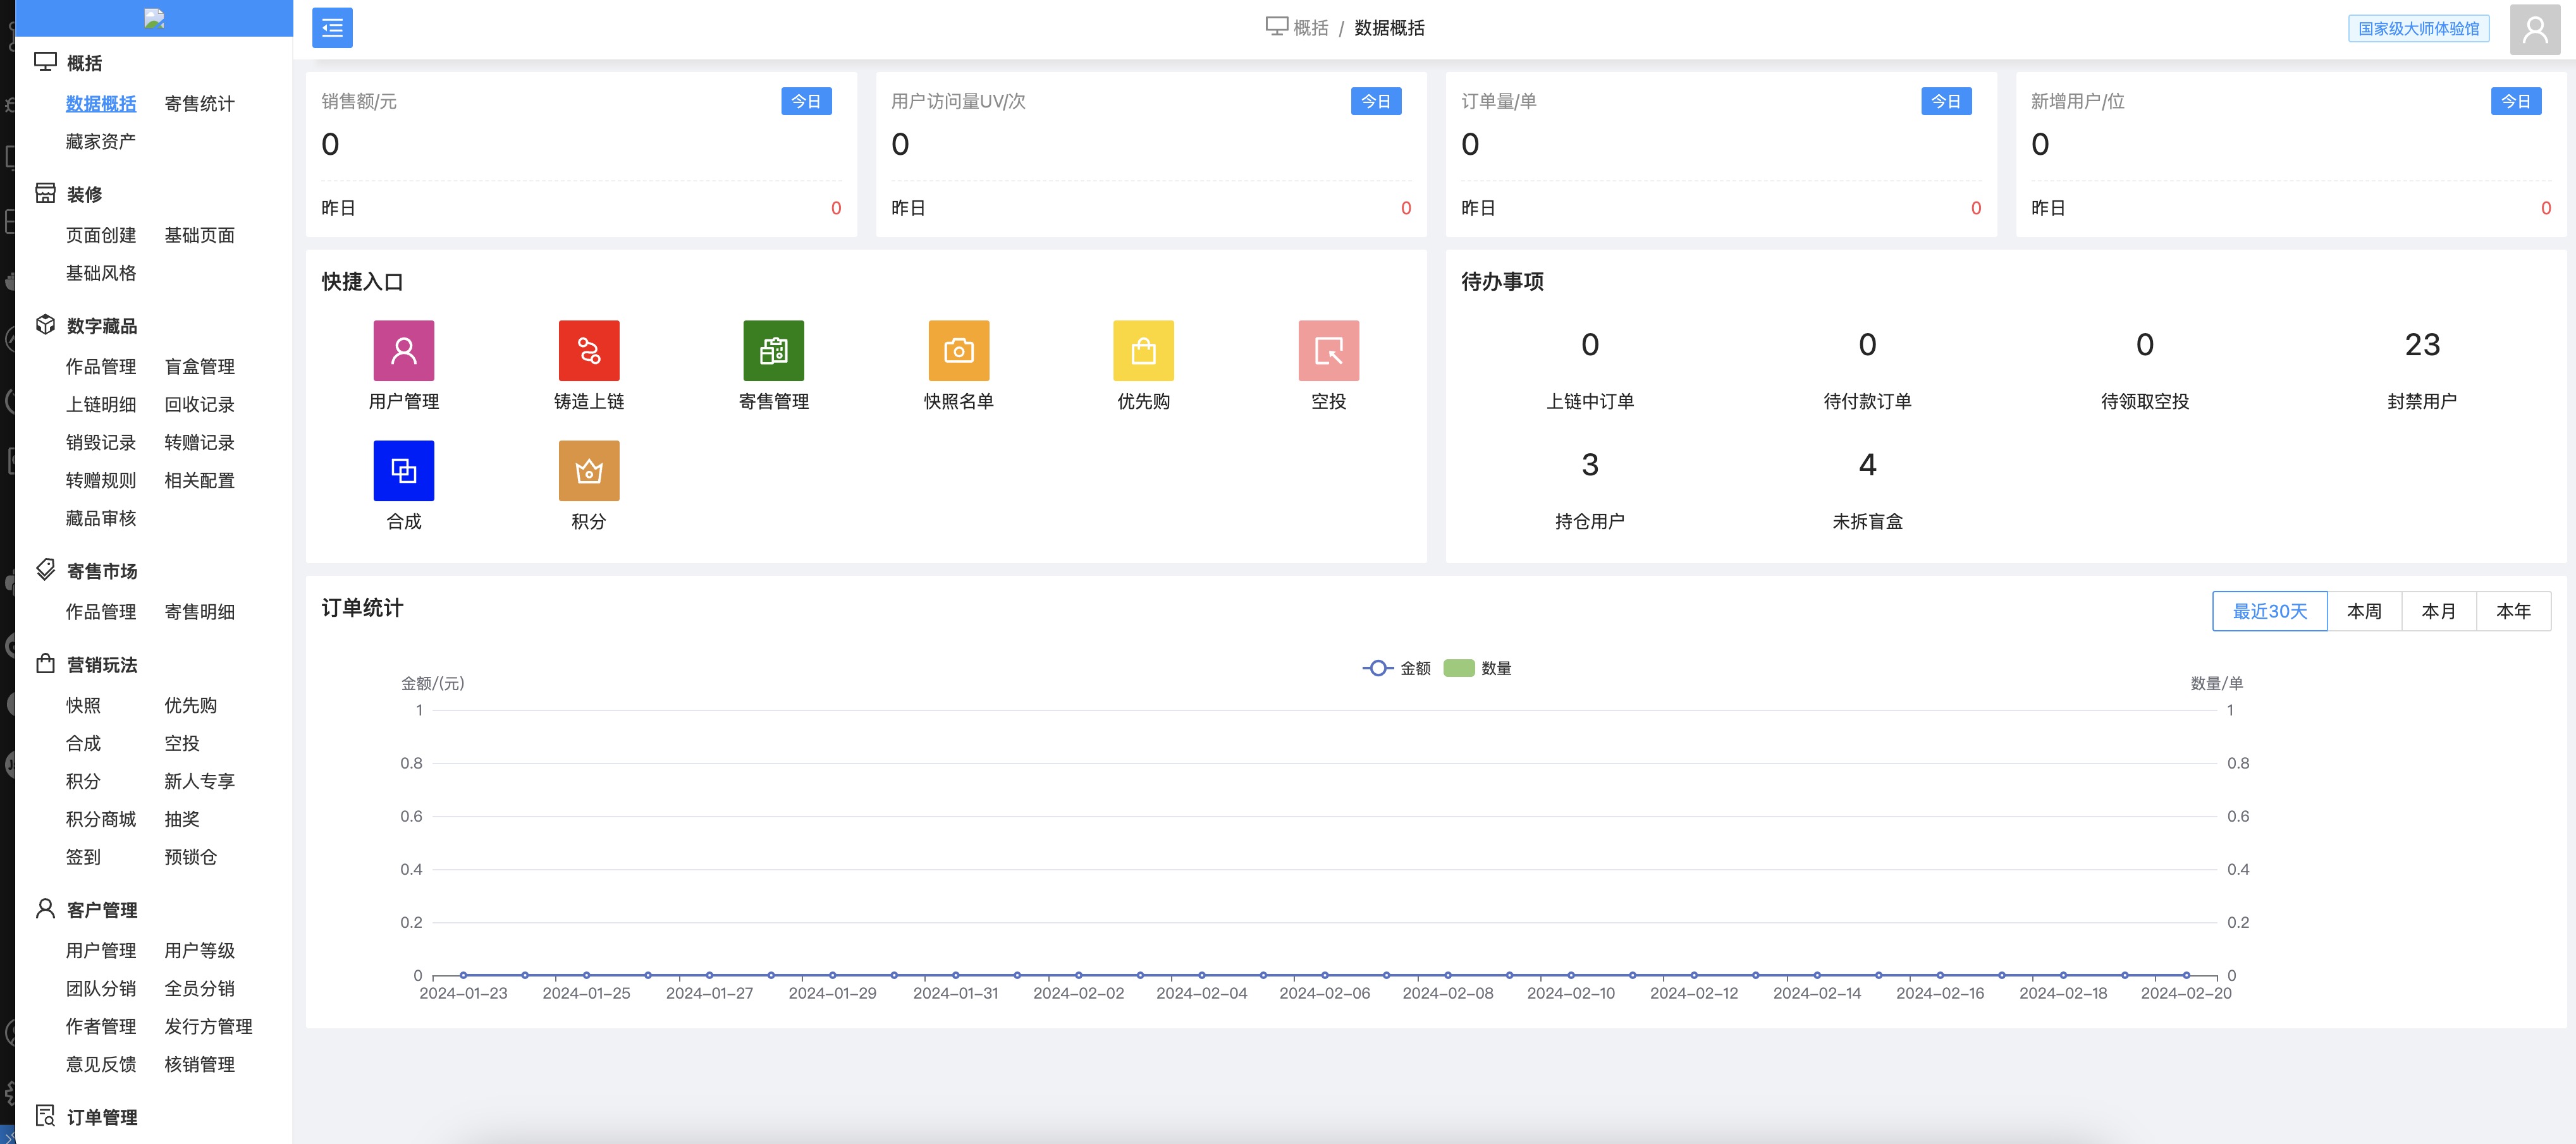Toggle the 数量 series in chart legend
2576x1144 pixels.
pos(1477,668)
